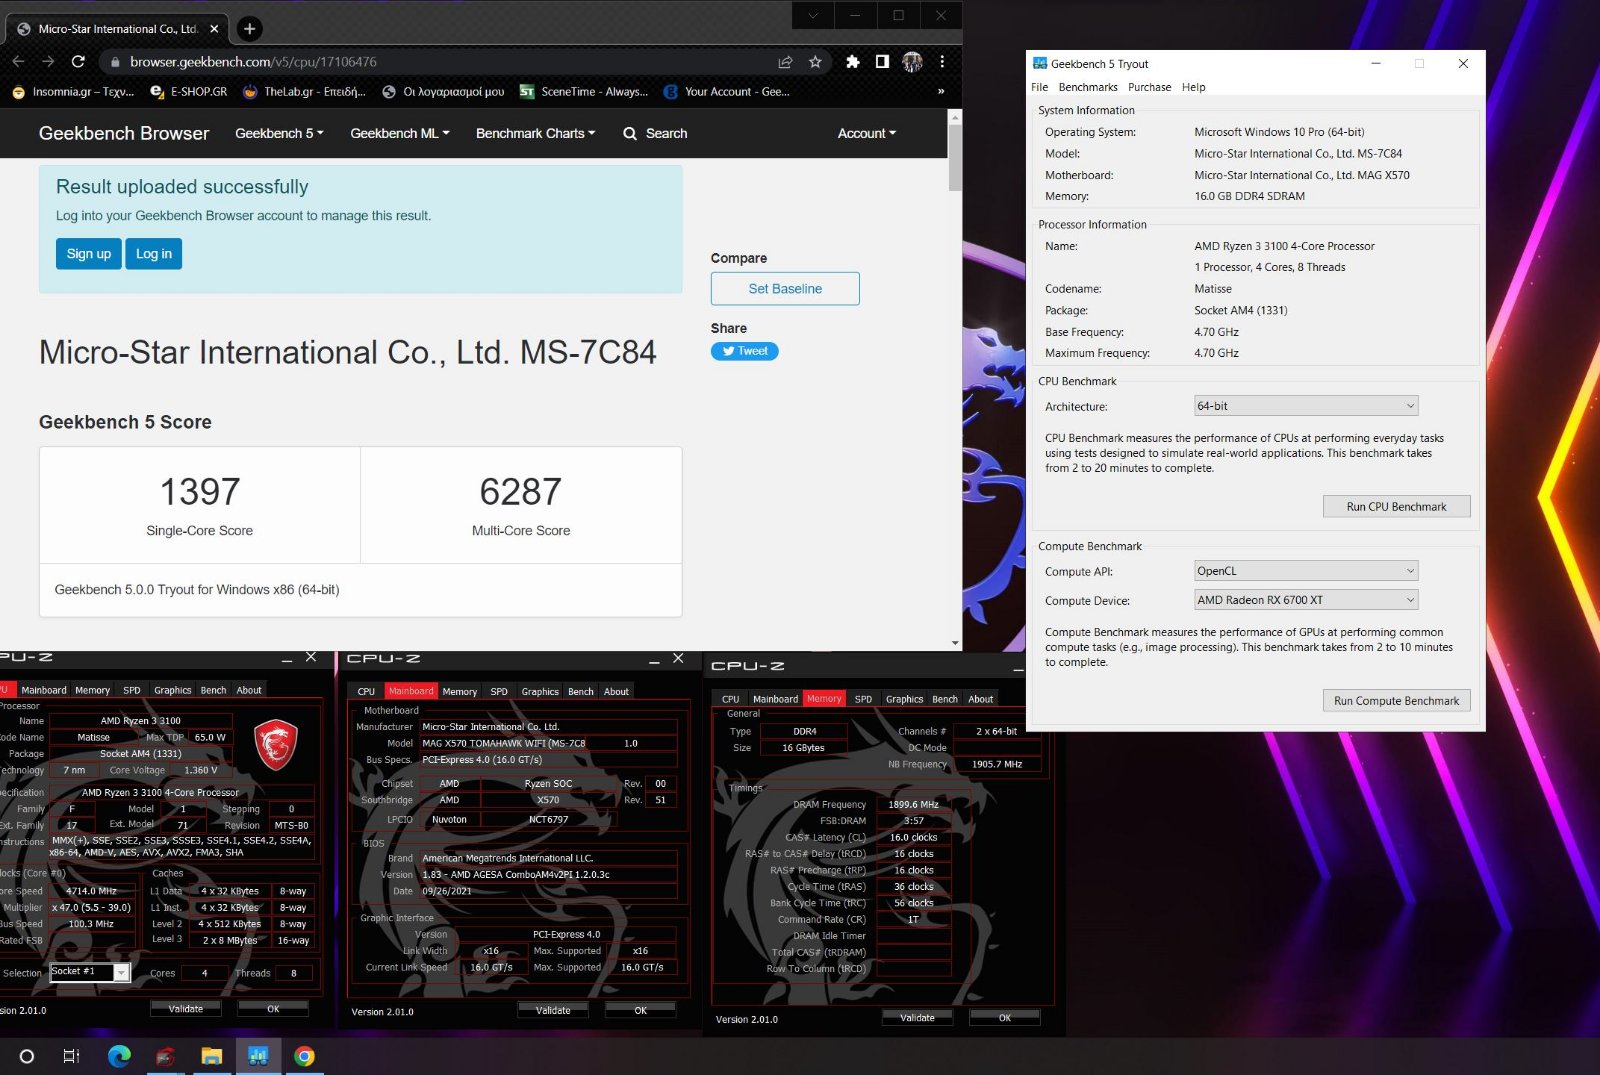The image size is (1600, 1075).
Task: Switch to Graphics tab in Memory CPU-Z window
Action: [904, 699]
